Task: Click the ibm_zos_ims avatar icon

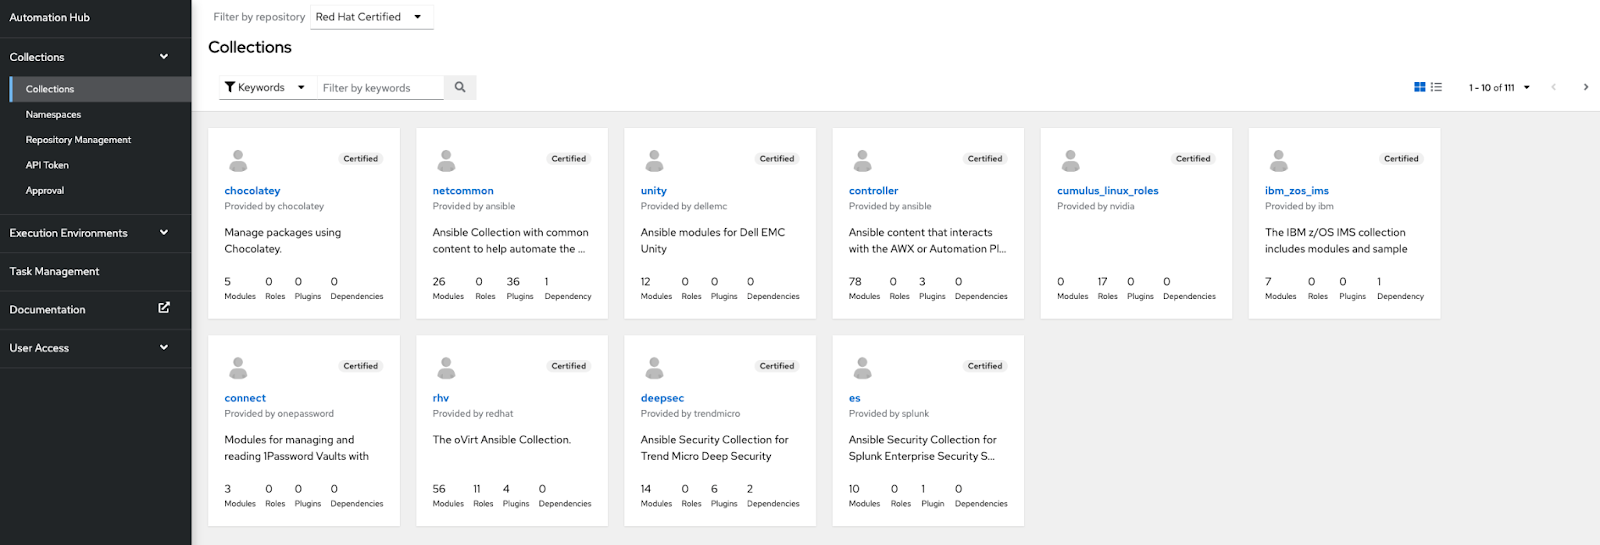Action: [1278, 160]
